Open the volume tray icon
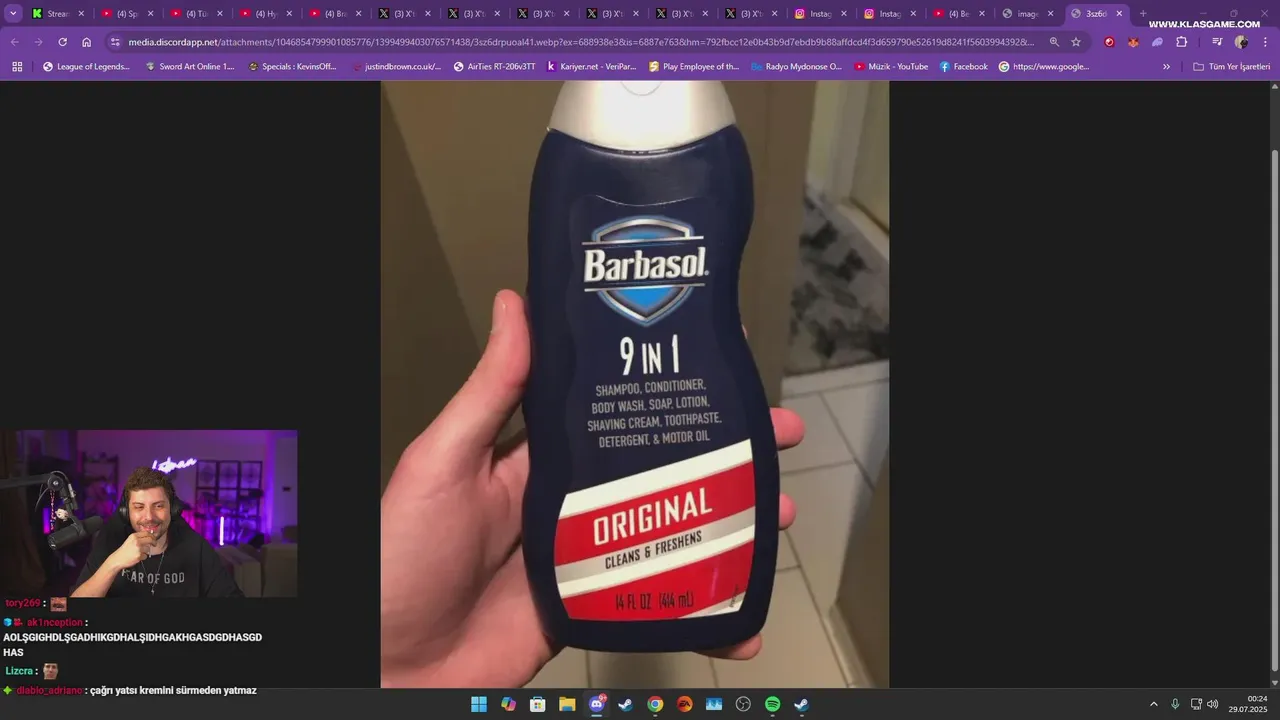The image size is (1280, 720). pyautogui.click(x=1213, y=704)
